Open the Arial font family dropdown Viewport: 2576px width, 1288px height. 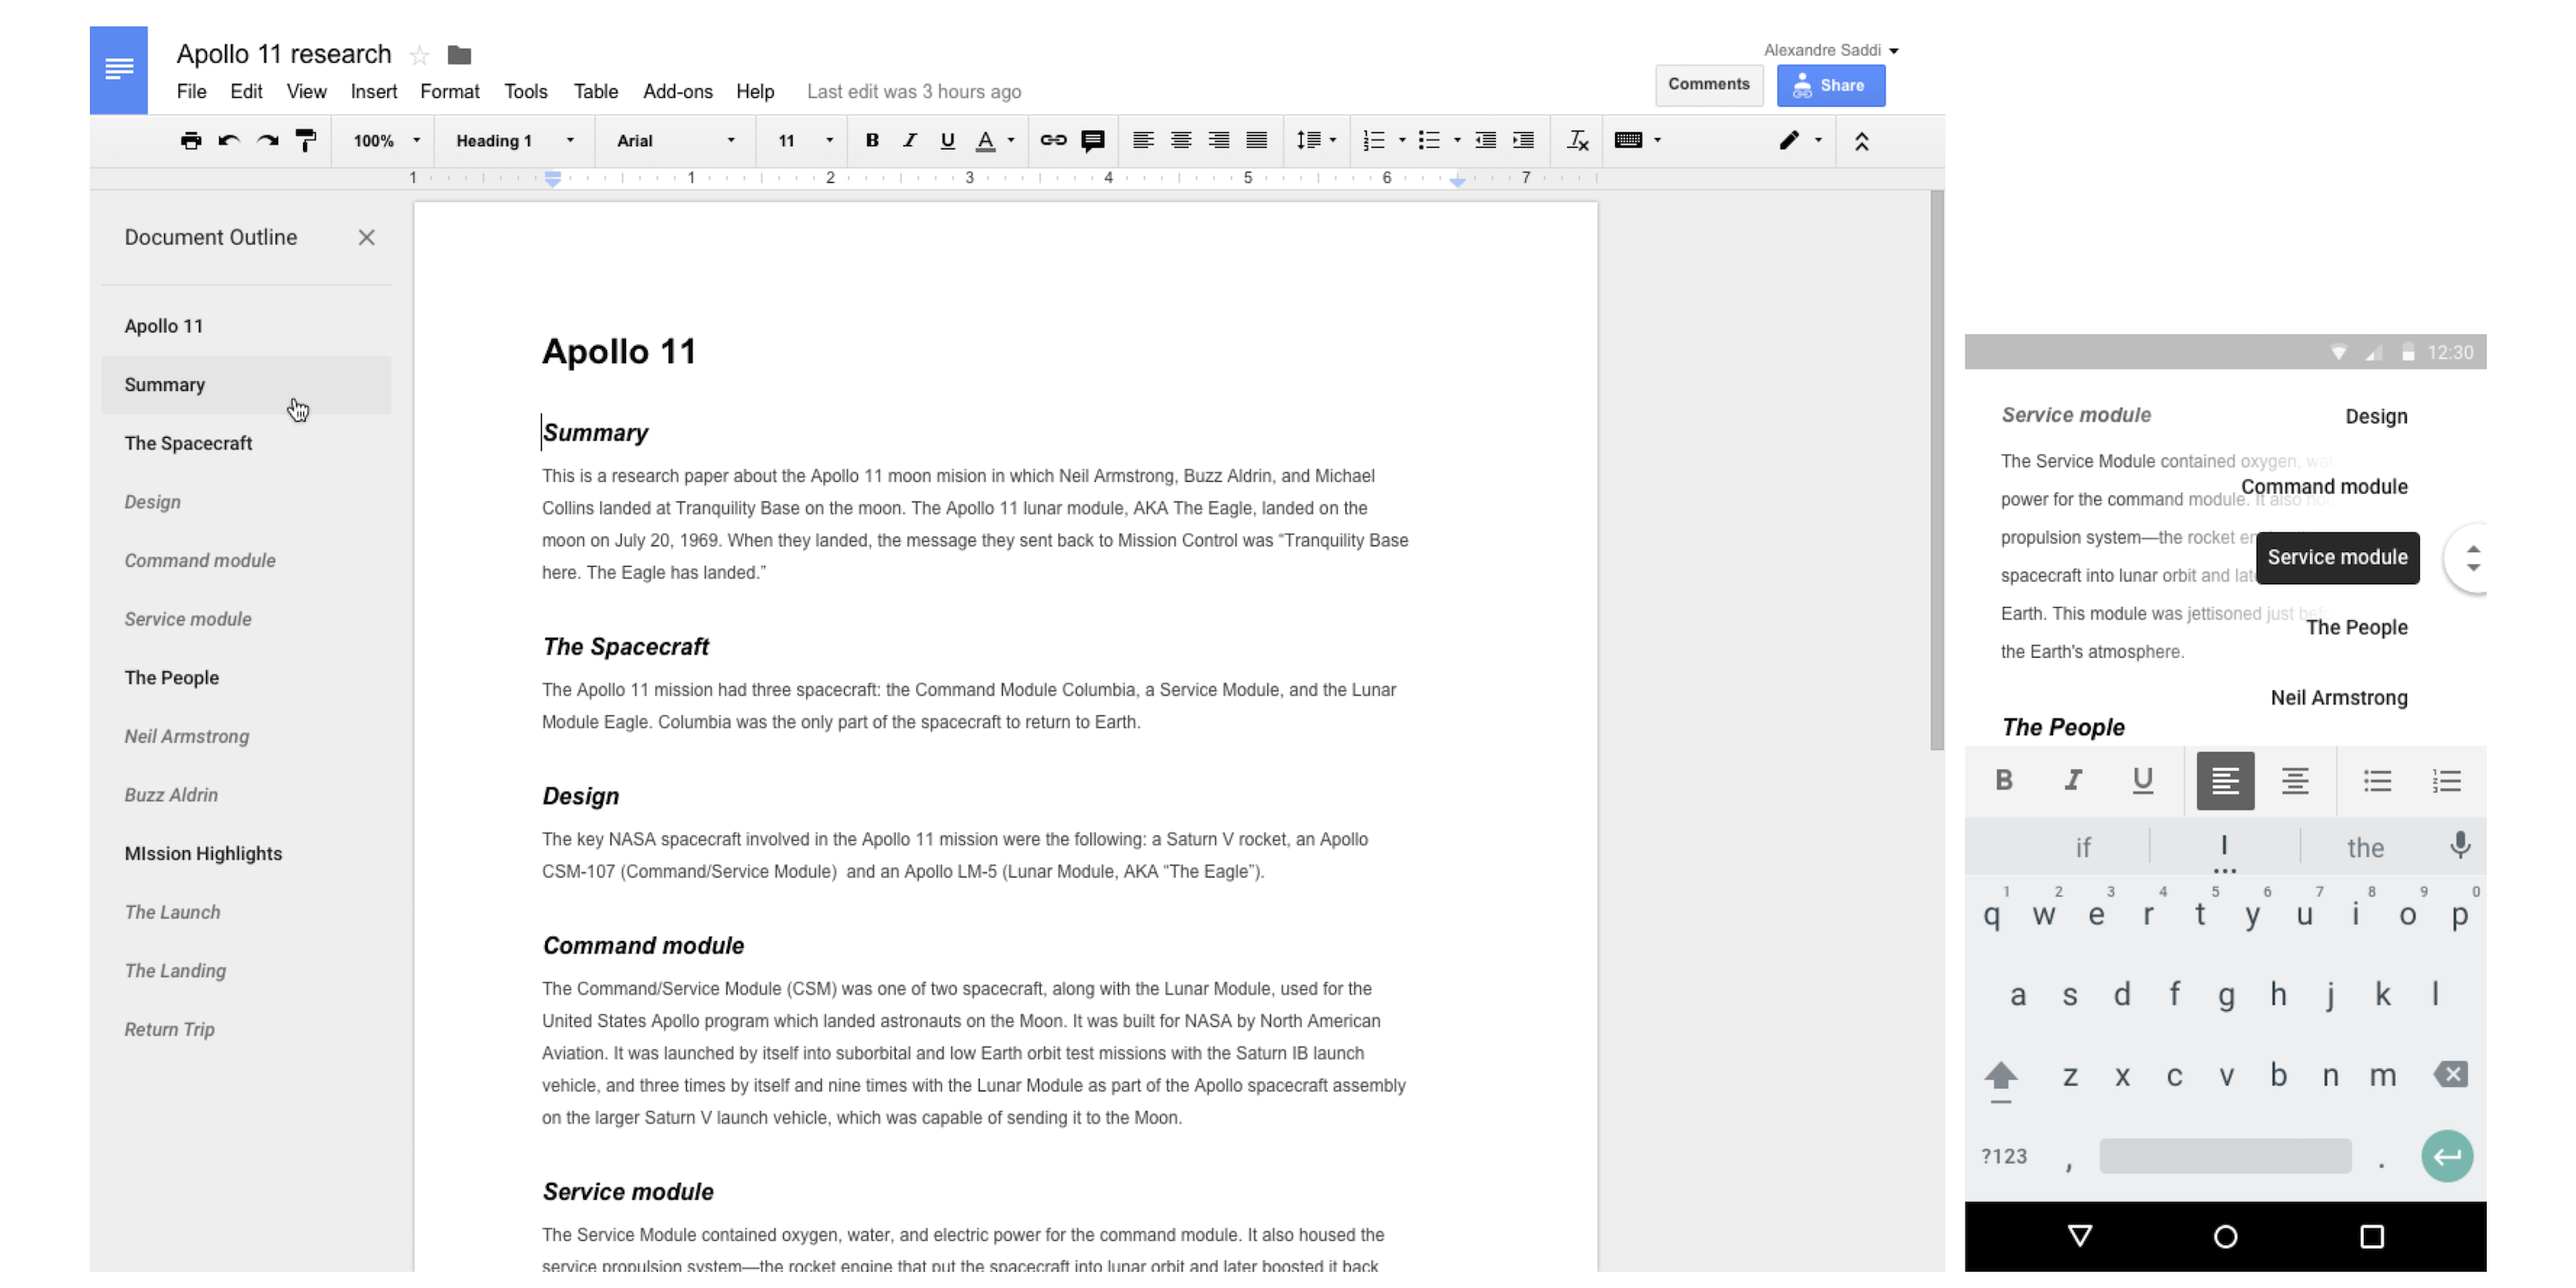671,140
